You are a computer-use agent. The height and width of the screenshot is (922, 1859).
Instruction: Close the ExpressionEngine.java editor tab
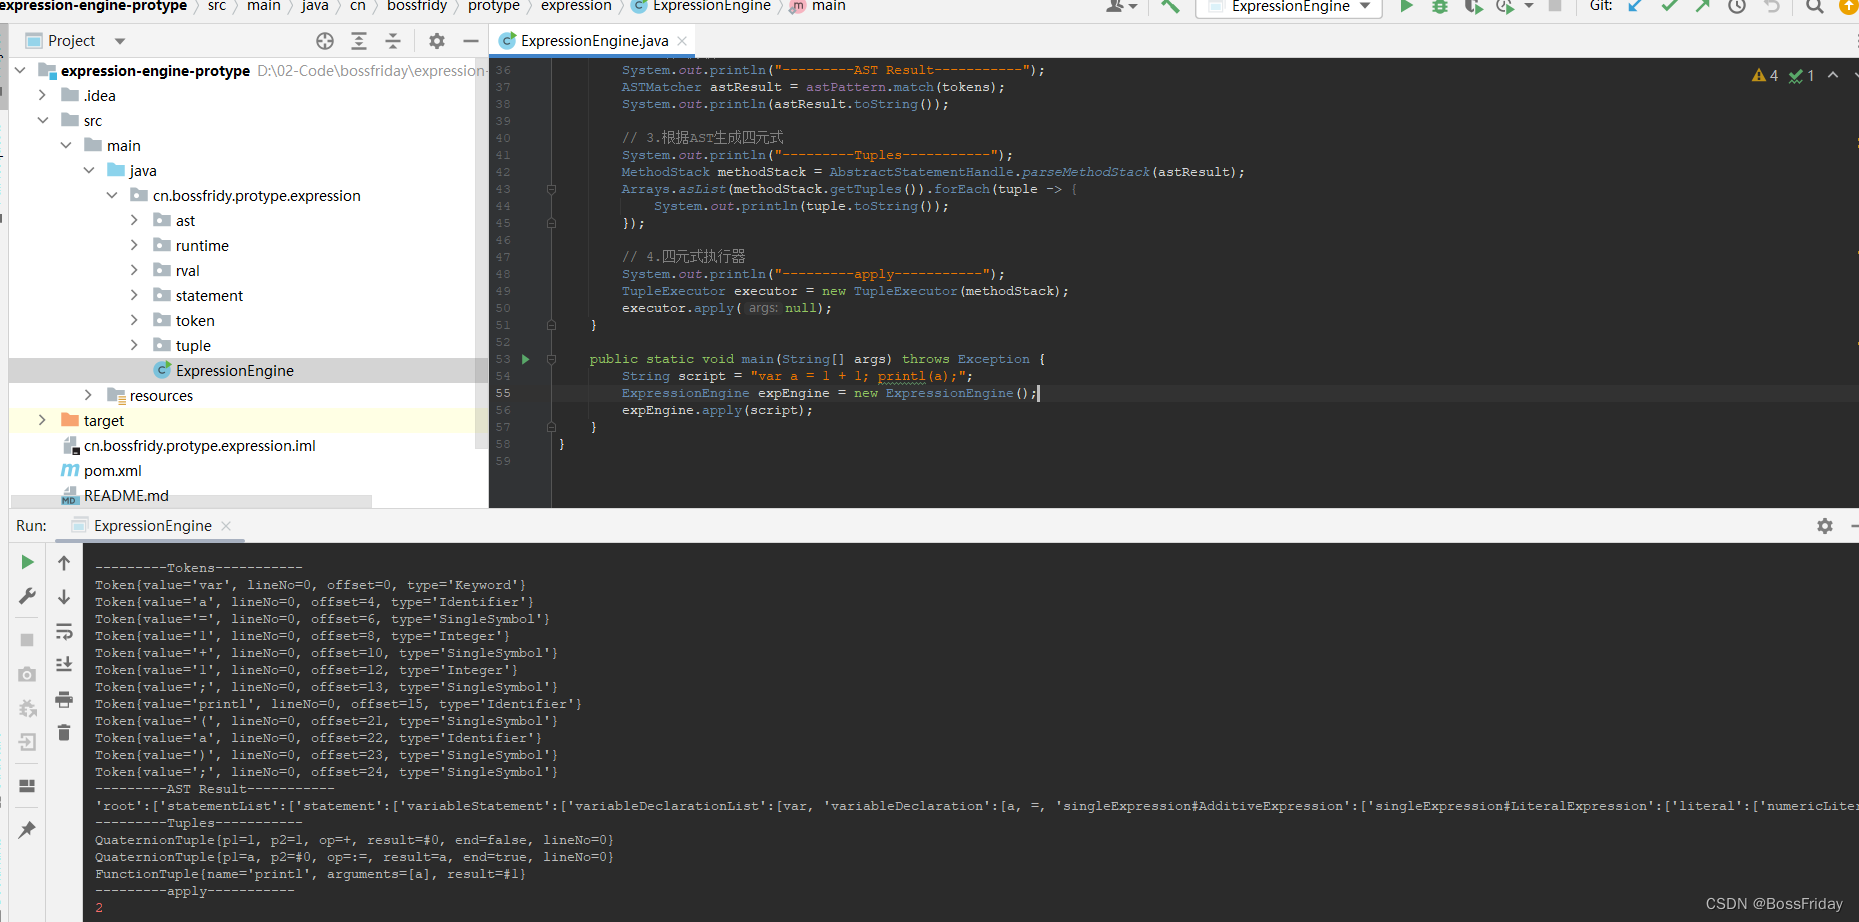[x=682, y=41]
